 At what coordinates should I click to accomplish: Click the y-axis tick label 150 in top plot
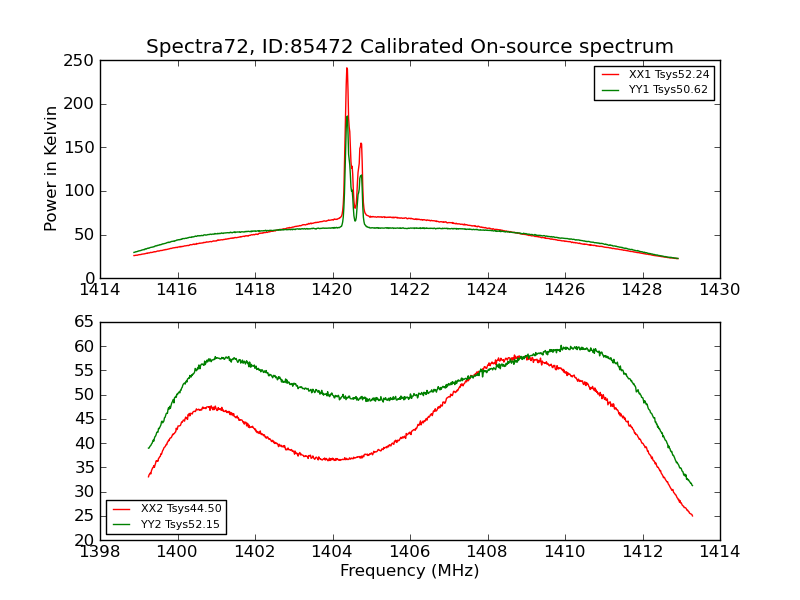79,148
